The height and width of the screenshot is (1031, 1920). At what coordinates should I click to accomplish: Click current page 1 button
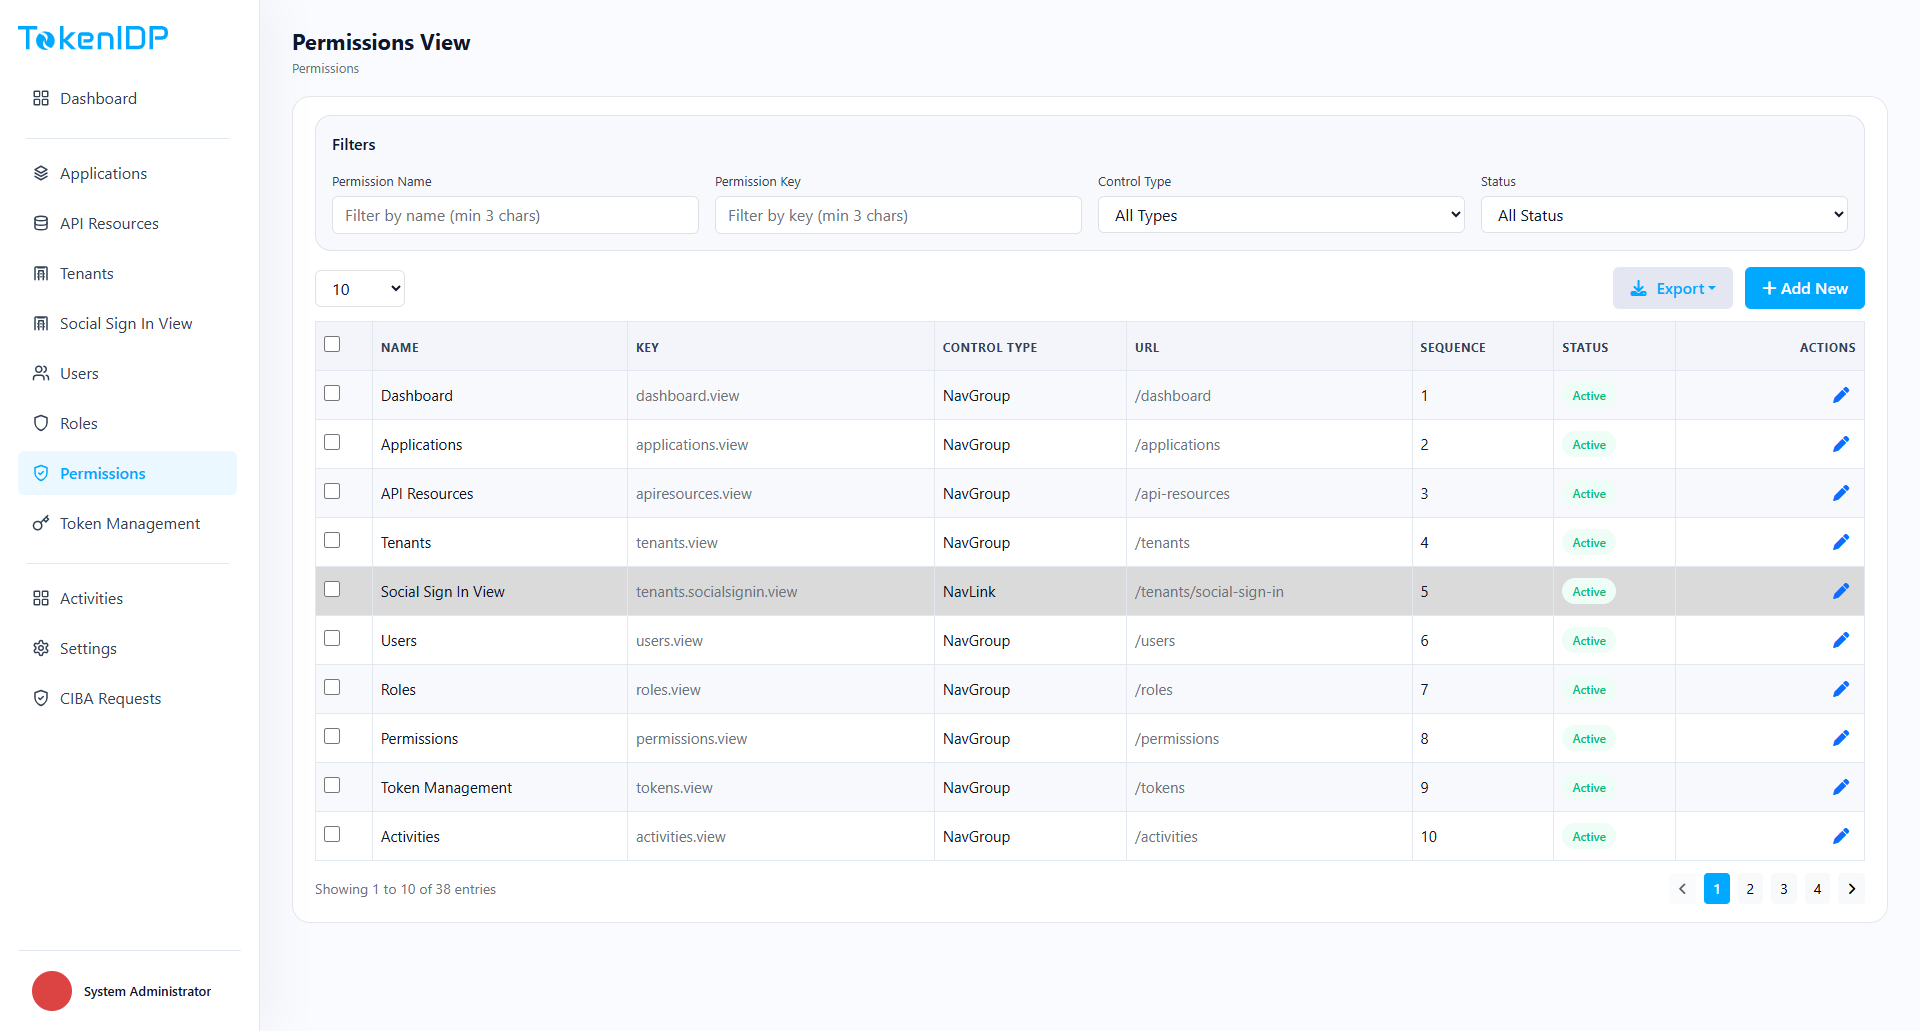(x=1717, y=889)
